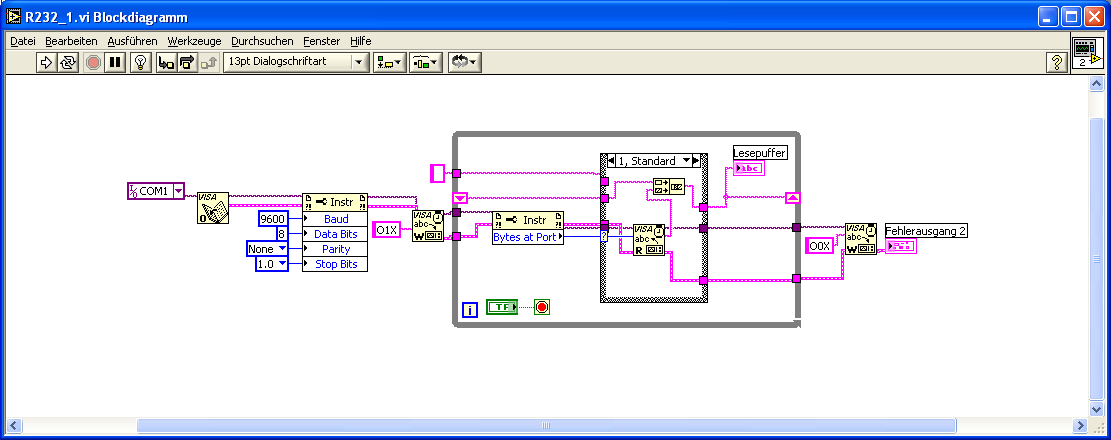This screenshot has height=440, width=1111.
Task: Open the Align Objects dropdown
Action: pos(390,62)
